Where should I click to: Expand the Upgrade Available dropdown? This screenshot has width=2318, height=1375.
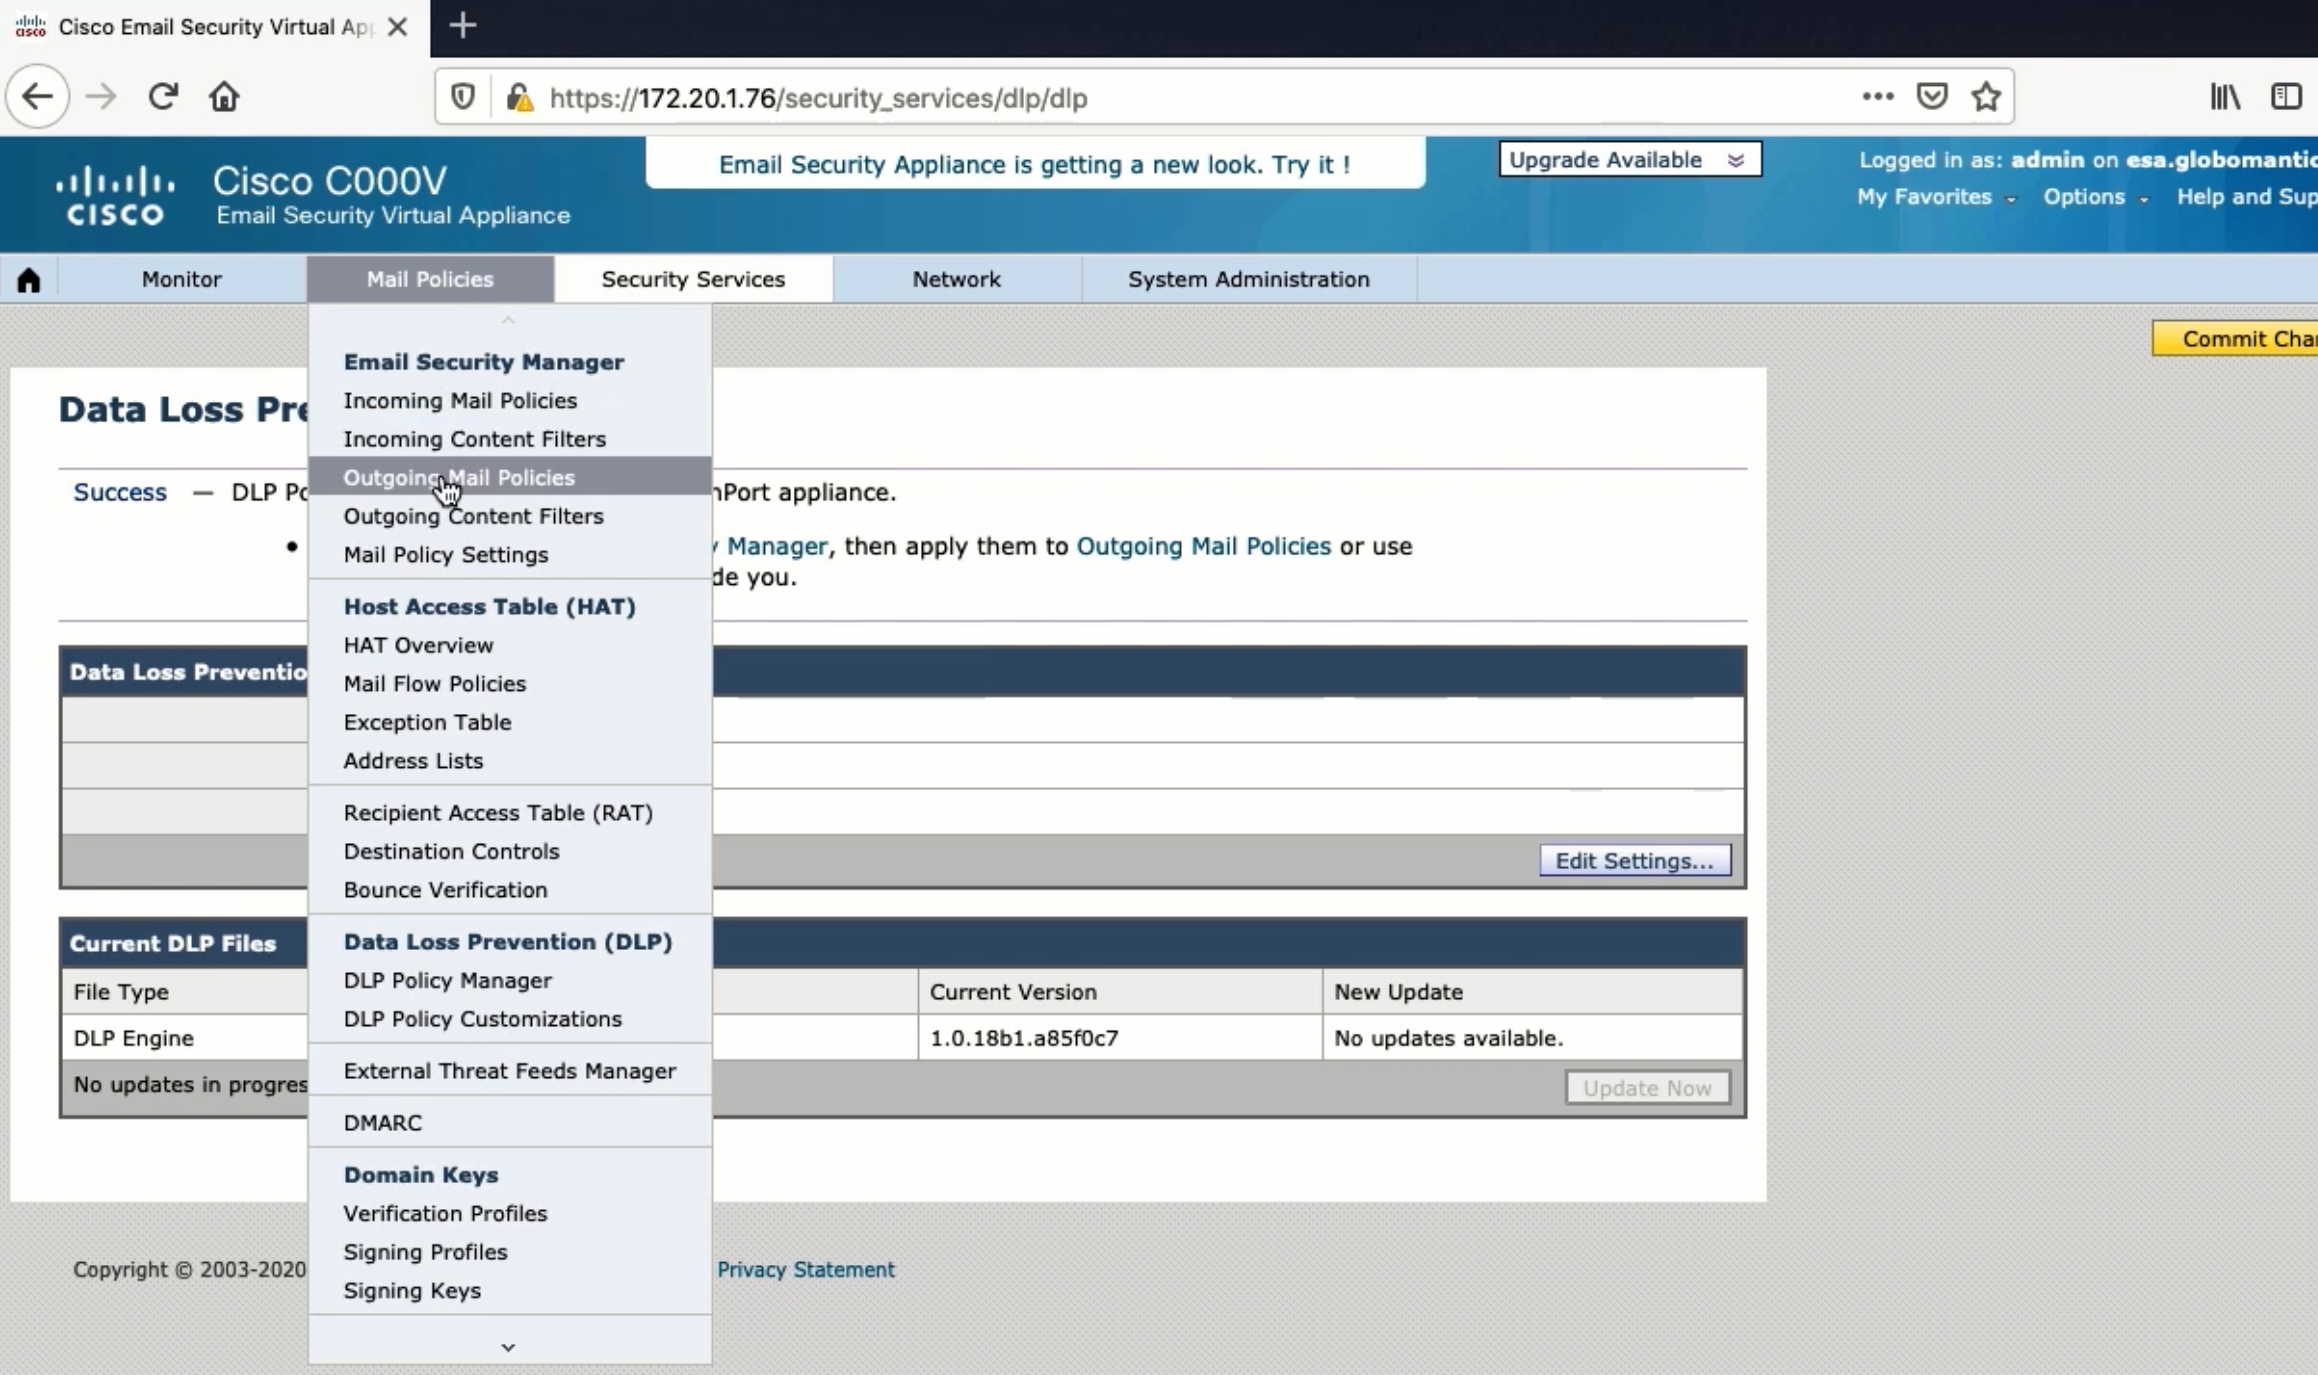pyautogui.click(x=1629, y=160)
